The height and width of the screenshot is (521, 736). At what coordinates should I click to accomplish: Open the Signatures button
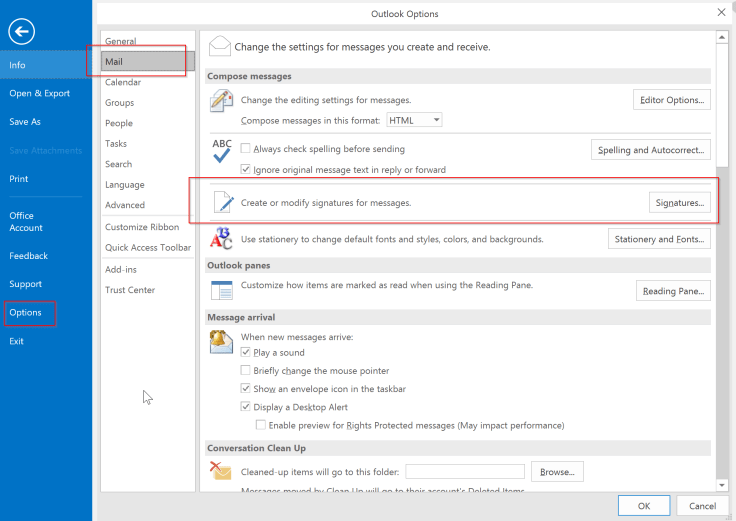[680, 203]
